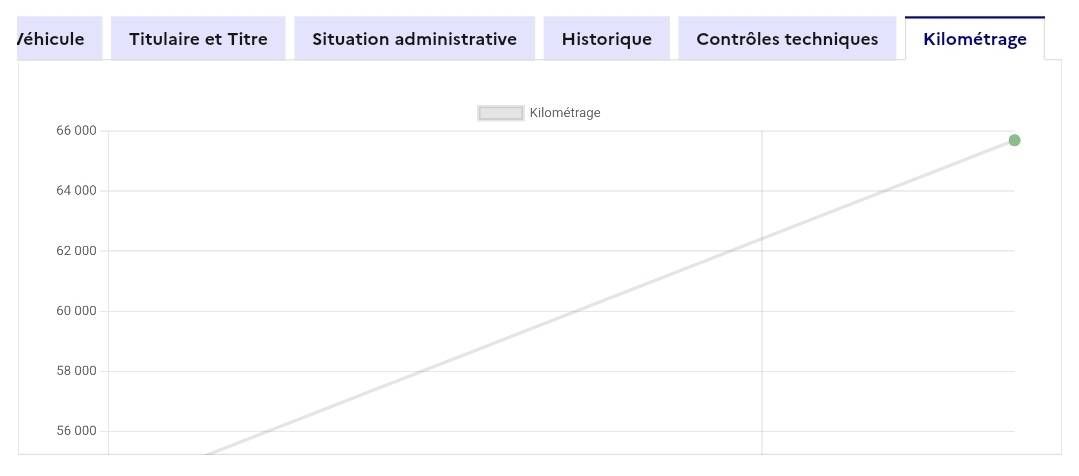Viewport: 1079px width, 476px height.
Task: Switch to the Véhicule tab
Action: pyautogui.click(x=59, y=39)
